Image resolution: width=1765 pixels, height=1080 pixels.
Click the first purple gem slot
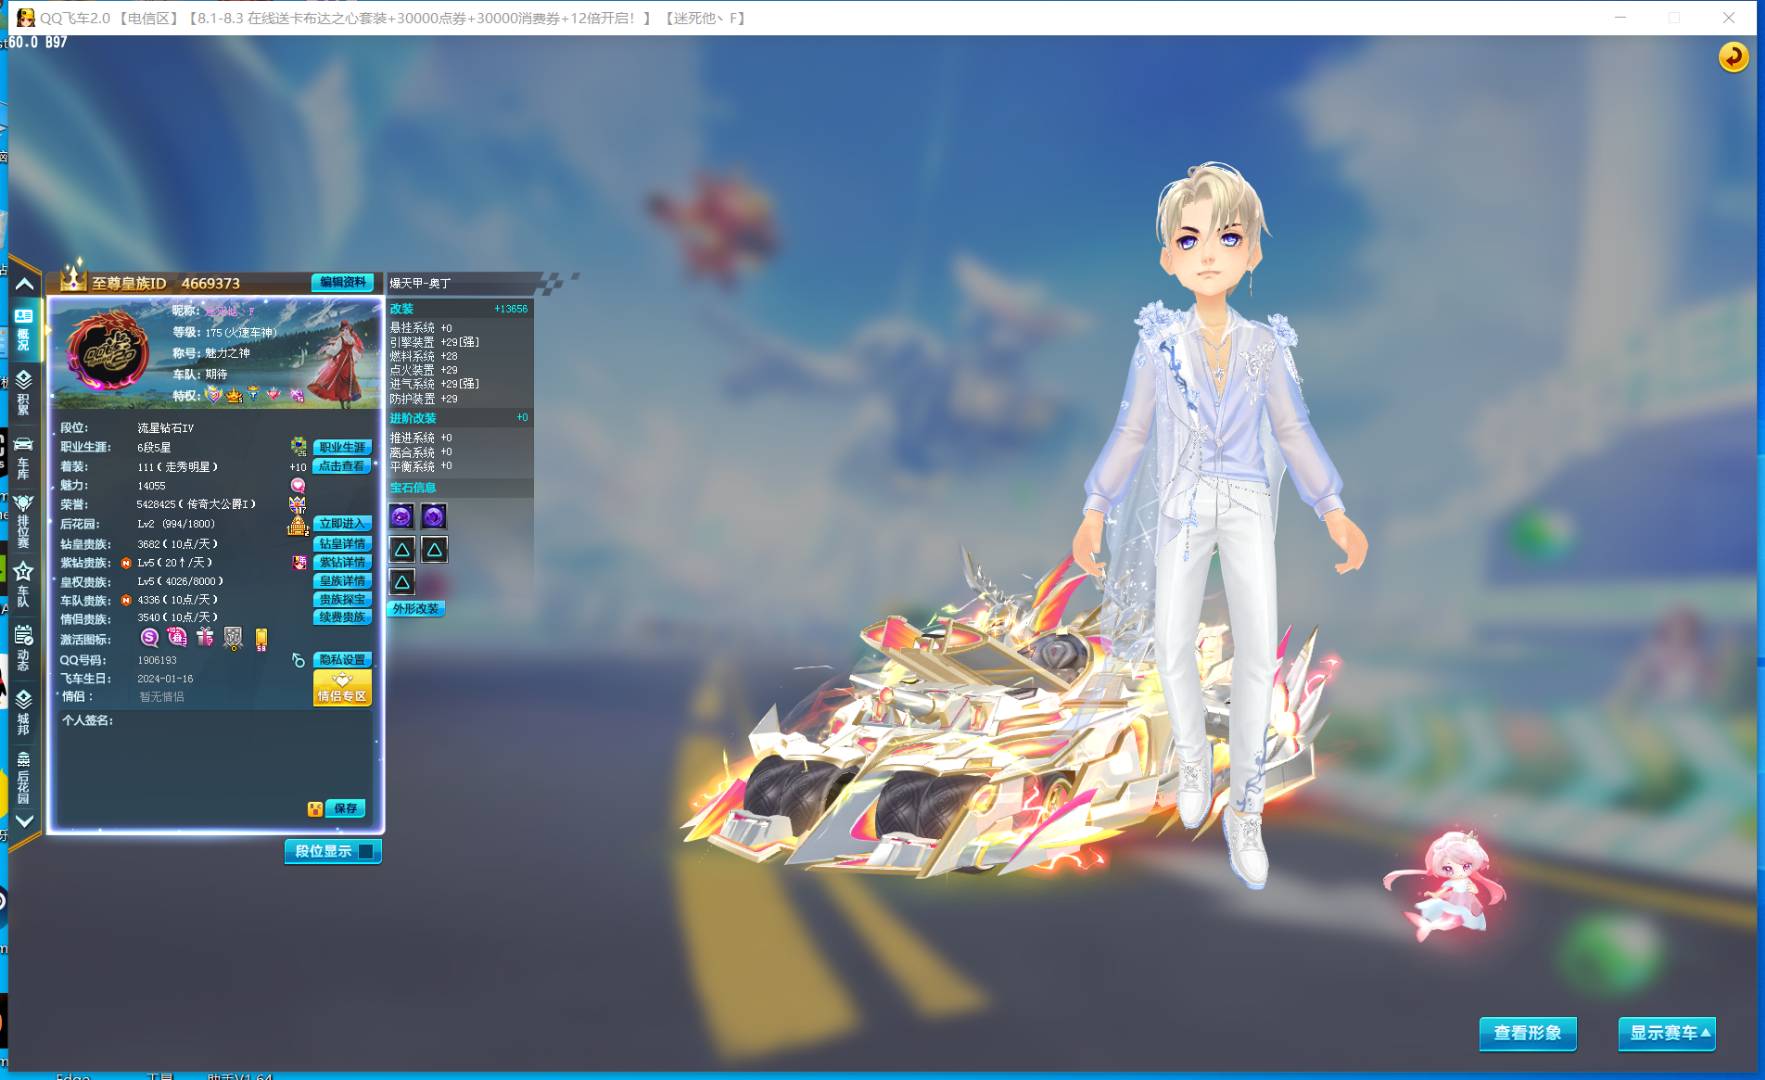pyautogui.click(x=401, y=516)
